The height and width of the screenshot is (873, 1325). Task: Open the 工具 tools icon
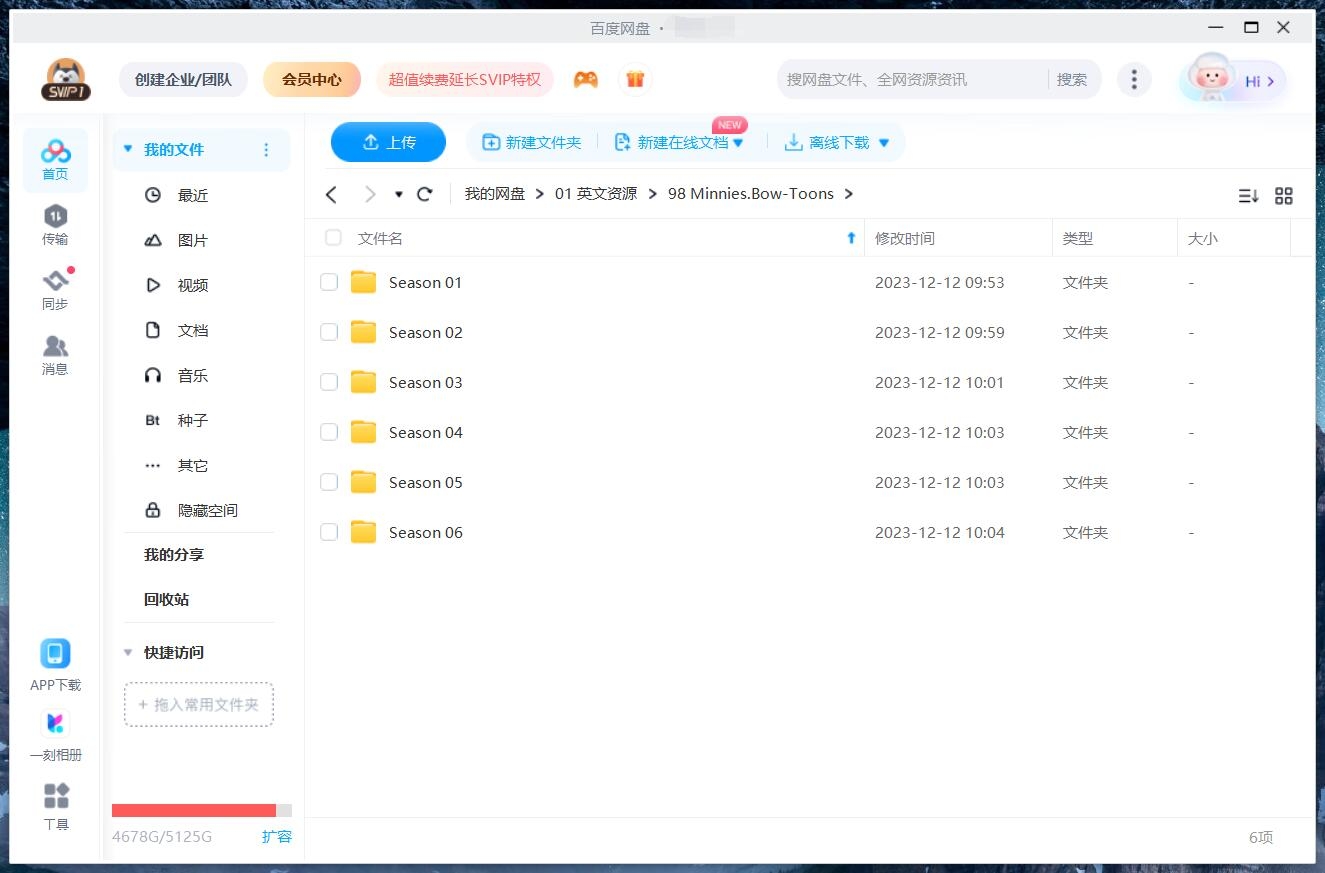point(56,796)
